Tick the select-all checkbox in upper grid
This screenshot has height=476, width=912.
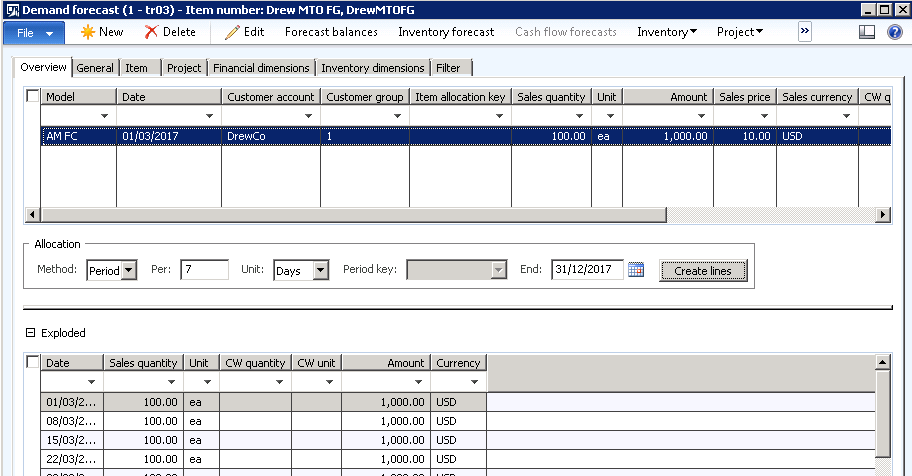[x=33, y=96]
